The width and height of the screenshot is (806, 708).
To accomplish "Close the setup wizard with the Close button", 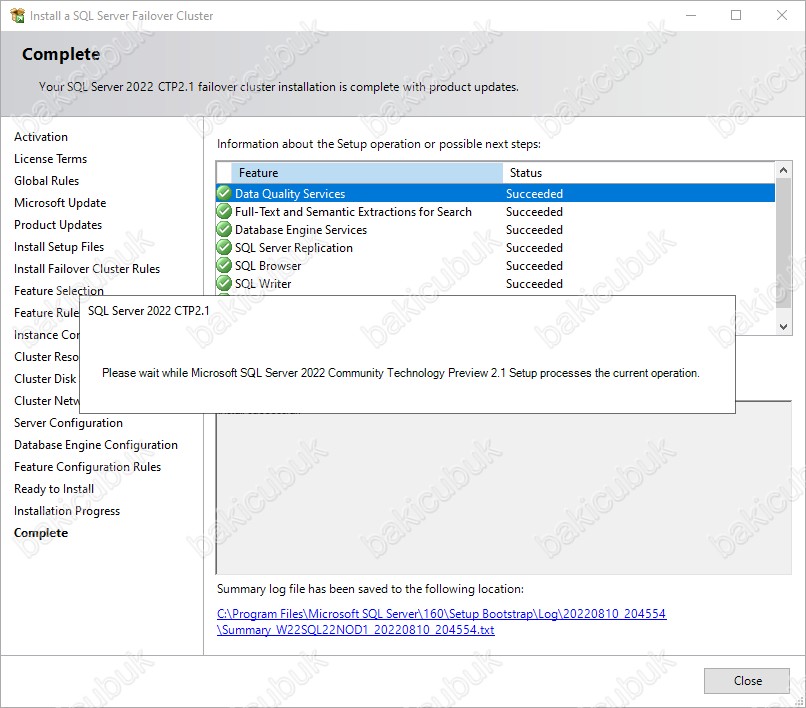I will tap(747, 681).
